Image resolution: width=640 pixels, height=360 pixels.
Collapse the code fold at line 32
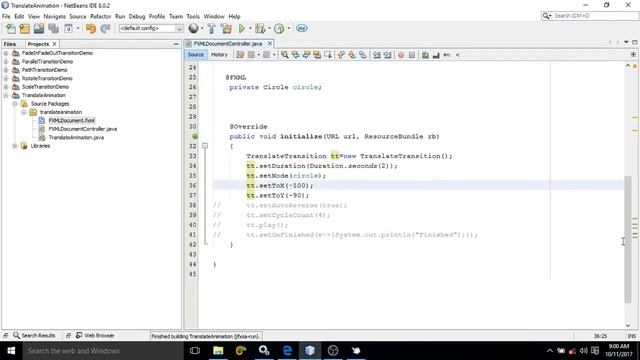(205, 146)
